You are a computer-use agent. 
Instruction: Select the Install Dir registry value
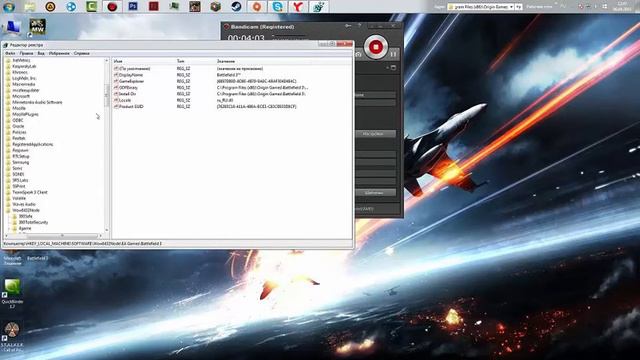coord(128,94)
